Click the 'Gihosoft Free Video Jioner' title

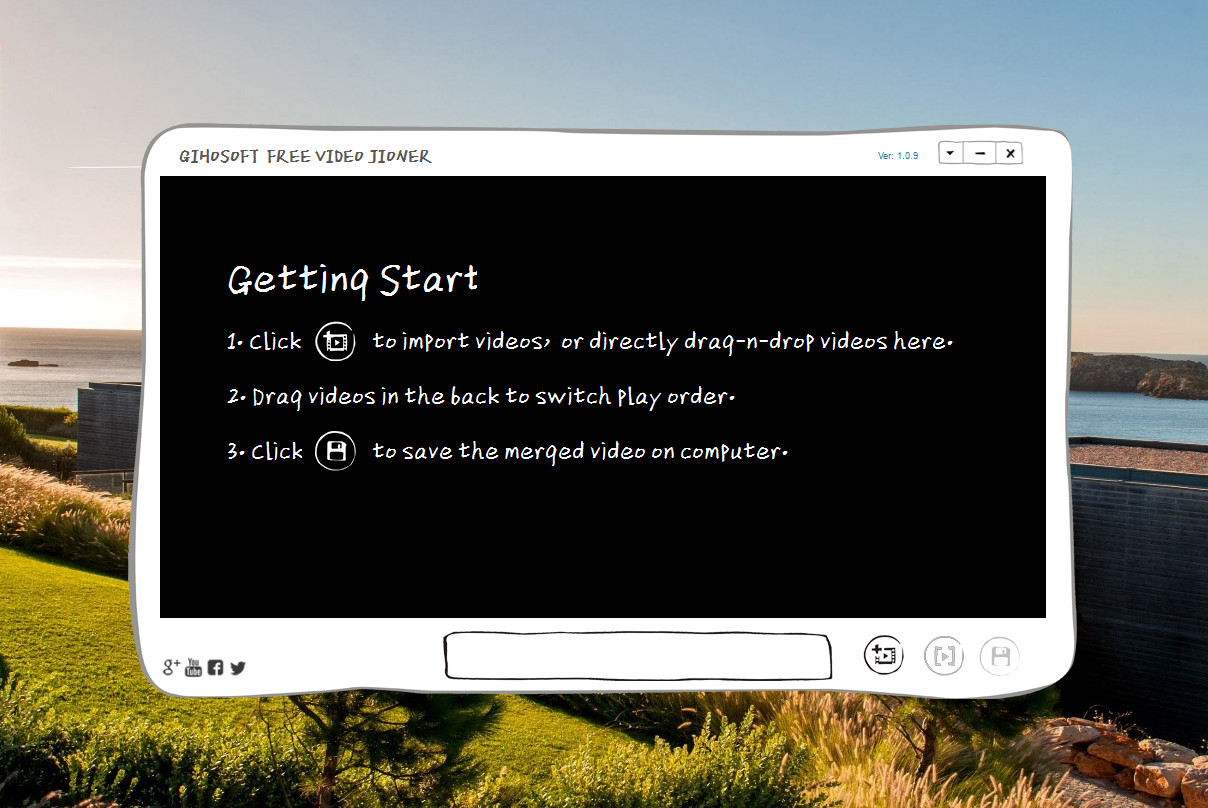305,156
